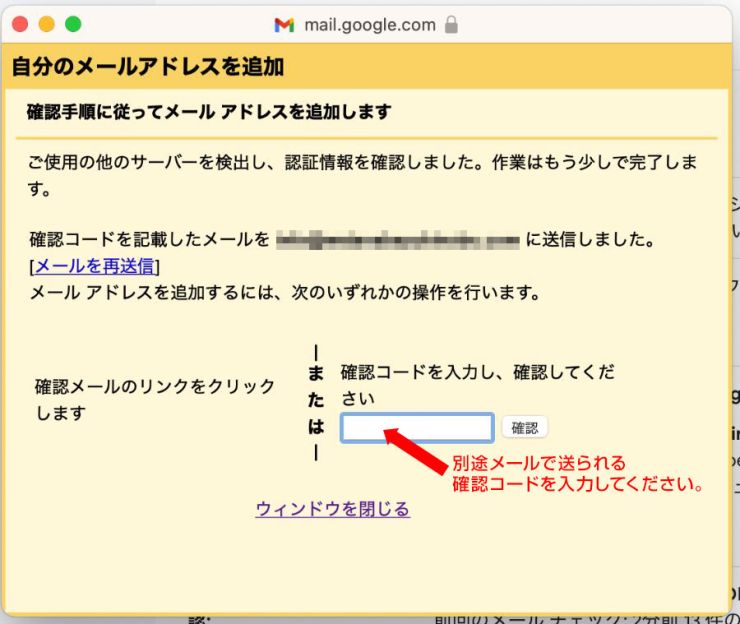Image resolution: width=740 pixels, height=624 pixels.
Task: Click the 次のいずれかの操作を行います instruction line
Action: tap(285, 293)
